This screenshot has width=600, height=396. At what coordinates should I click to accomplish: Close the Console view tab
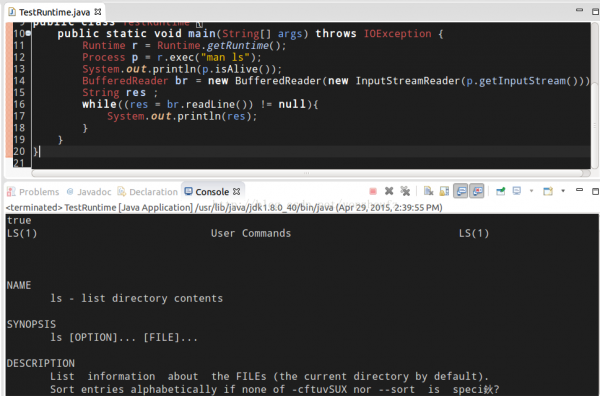(236, 191)
